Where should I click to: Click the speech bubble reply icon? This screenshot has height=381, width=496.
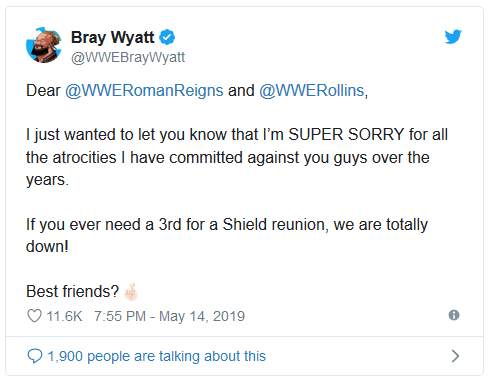[x=35, y=356]
